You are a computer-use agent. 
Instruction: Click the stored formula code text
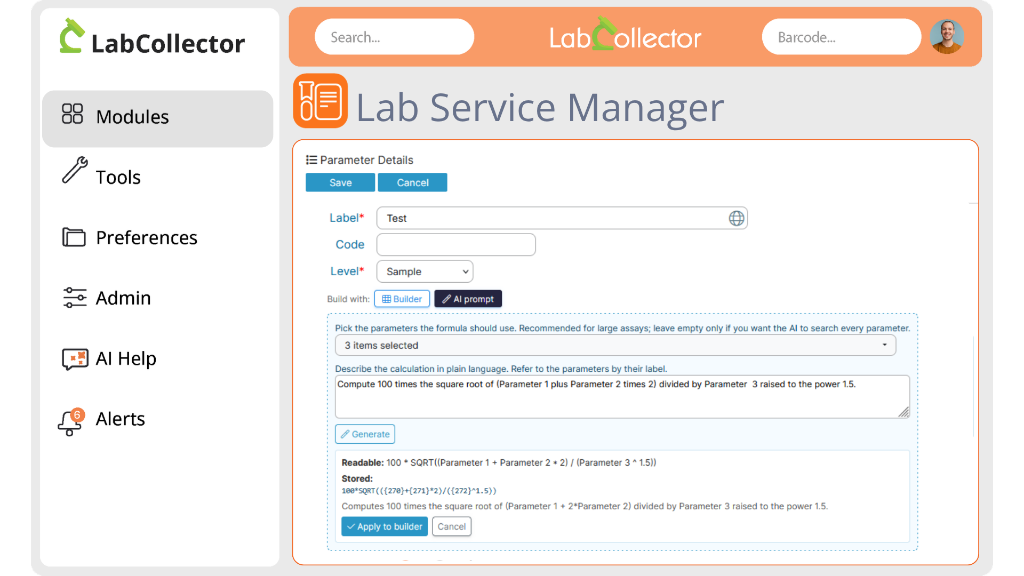[x=419, y=491]
